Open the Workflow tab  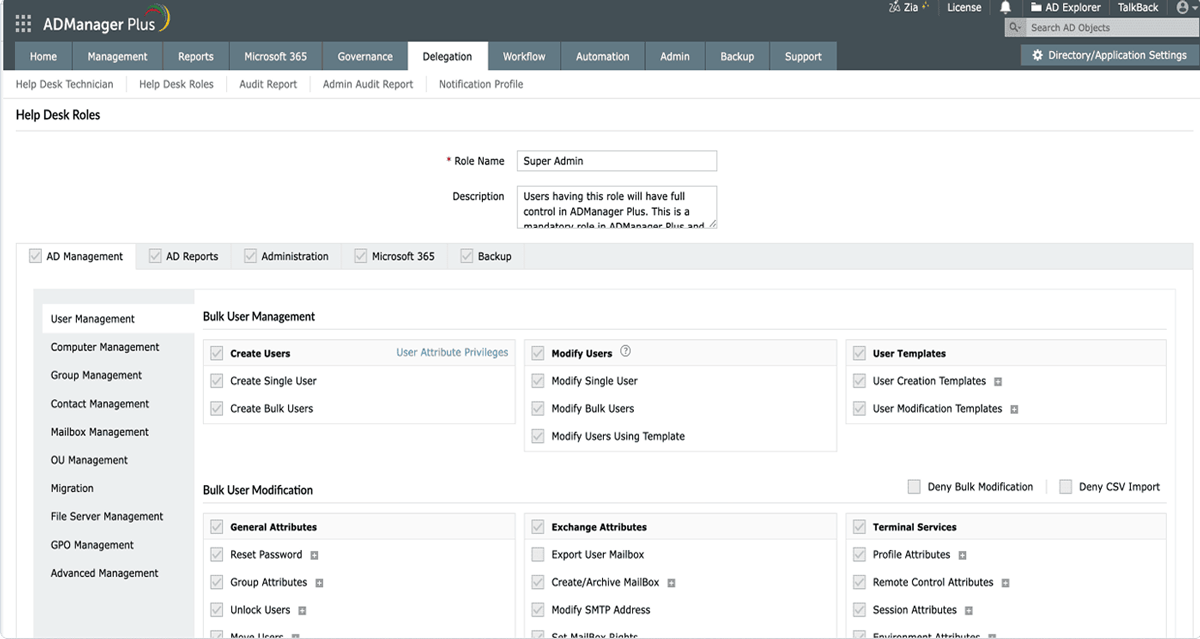coord(524,57)
